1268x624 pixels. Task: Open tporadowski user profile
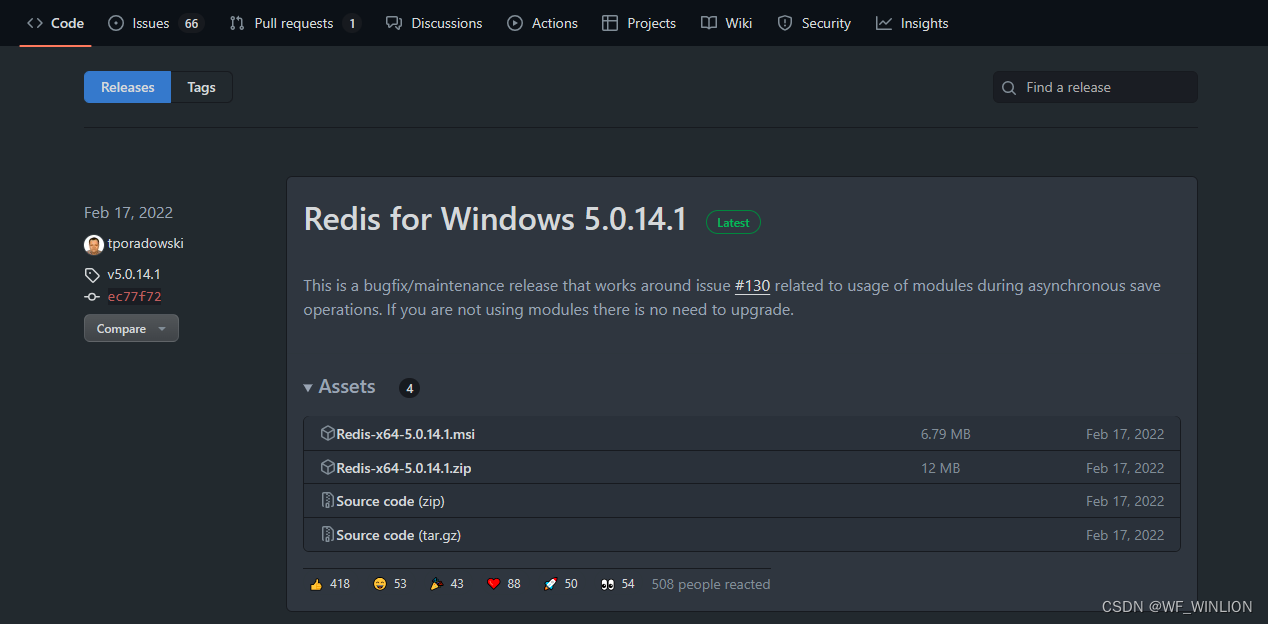(x=145, y=244)
